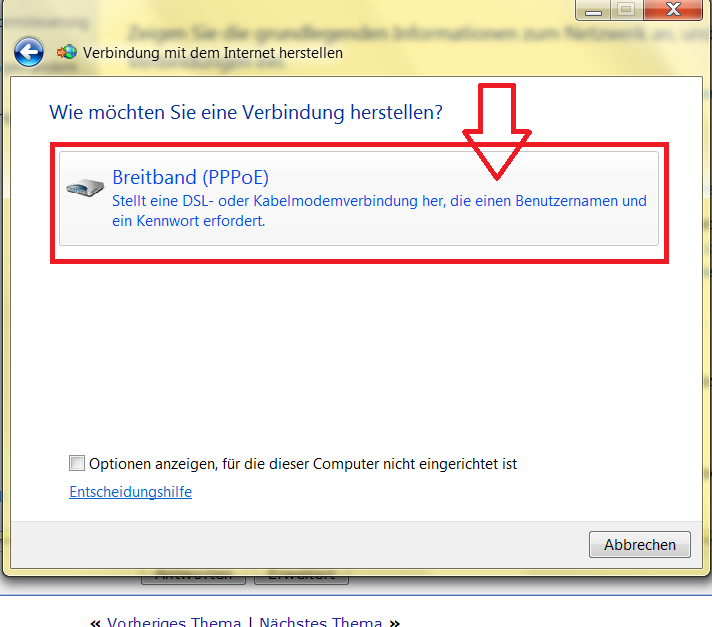Go back using the blue arrow button

[x=29, y=52]
